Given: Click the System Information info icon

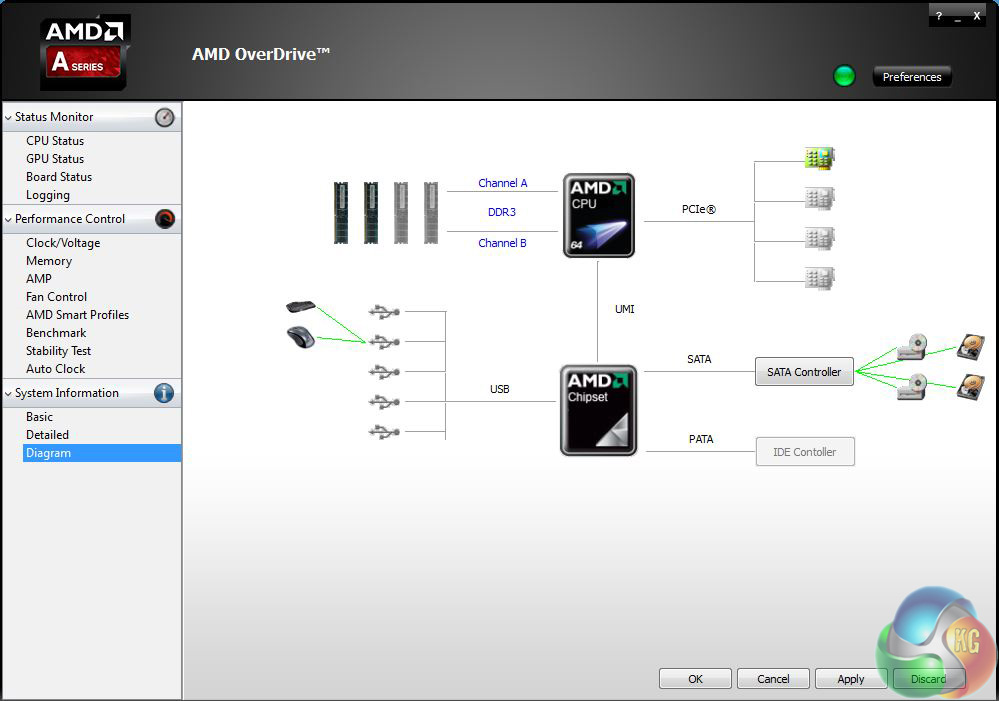Looking at the screenshot, I should pos(164,393).
